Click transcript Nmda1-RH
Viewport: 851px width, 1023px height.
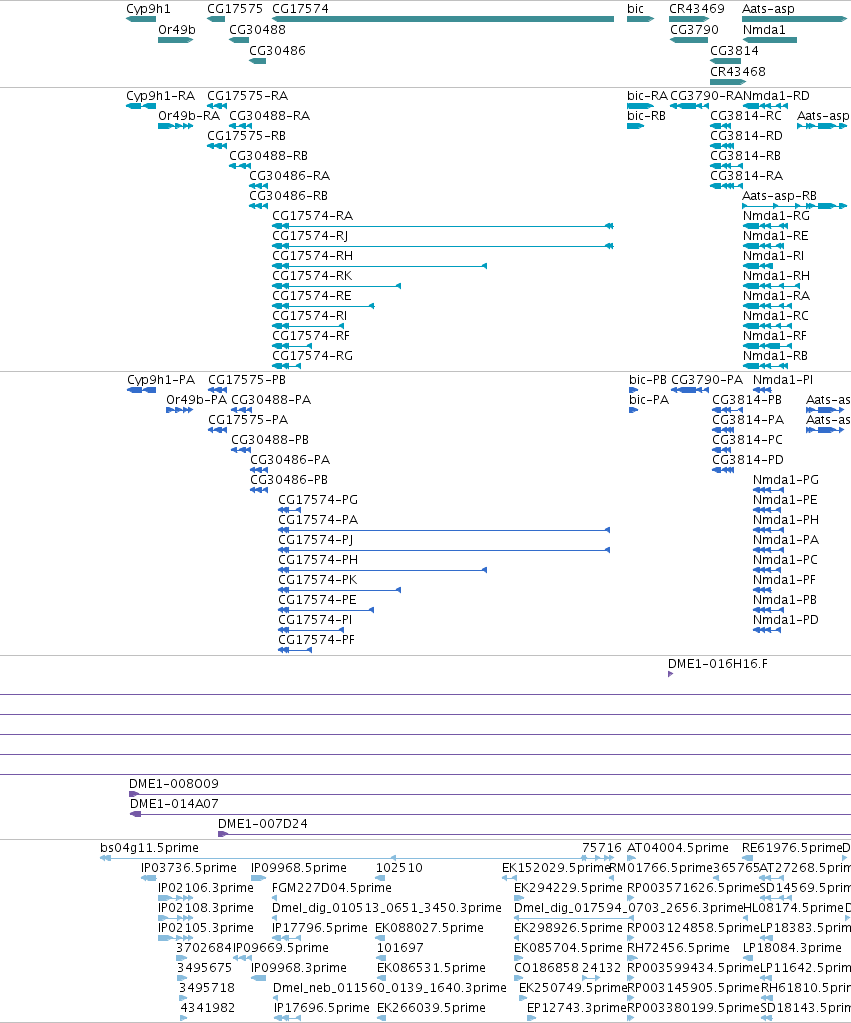pos(771,286)
